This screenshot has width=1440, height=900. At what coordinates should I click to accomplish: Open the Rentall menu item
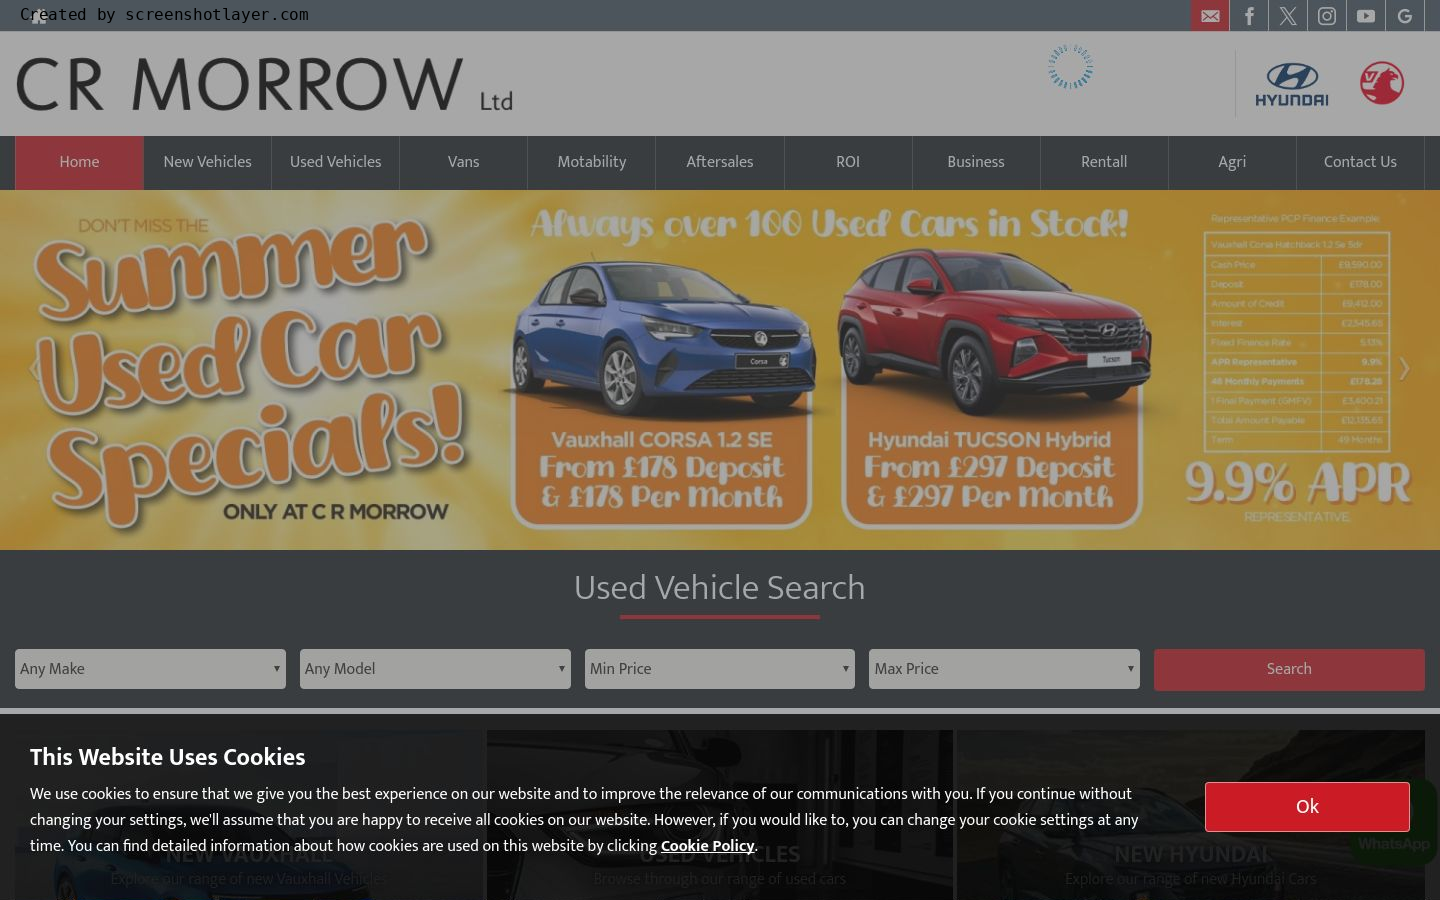click(1104, 162)
